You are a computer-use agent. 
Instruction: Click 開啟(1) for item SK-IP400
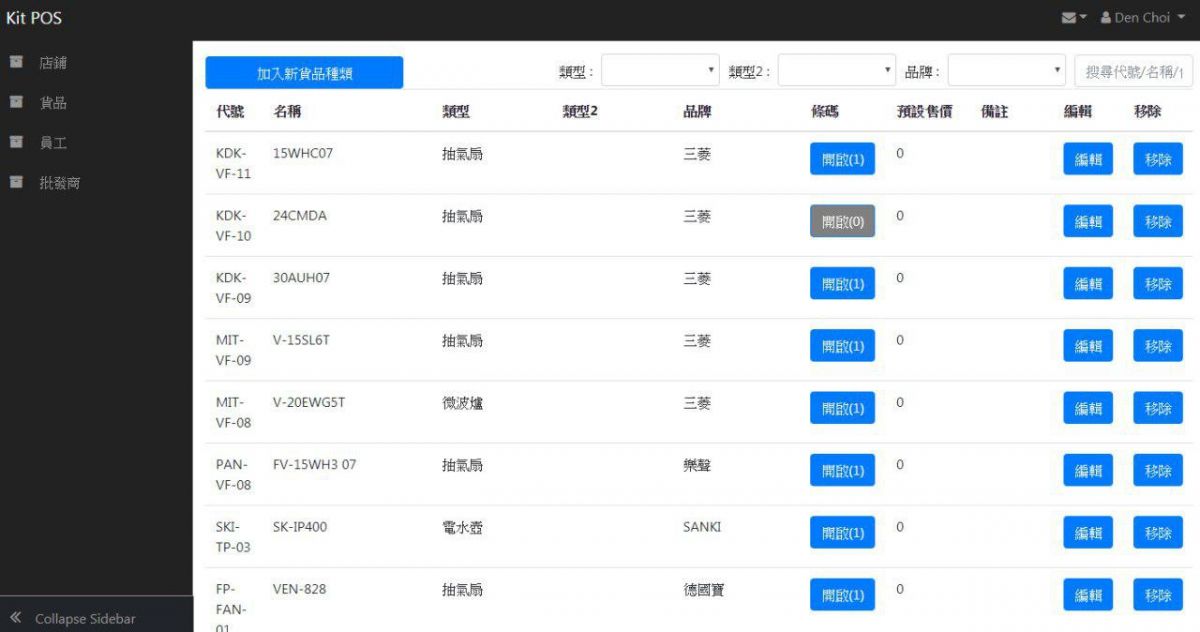[x=842, y=533]
